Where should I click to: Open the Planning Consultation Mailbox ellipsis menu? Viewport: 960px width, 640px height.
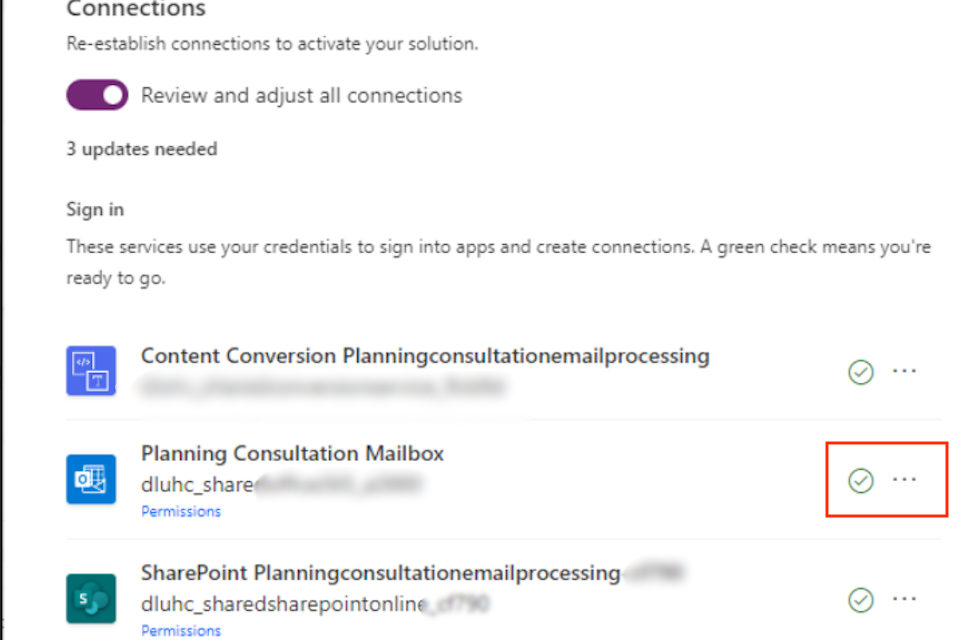[x=904, y=480]
